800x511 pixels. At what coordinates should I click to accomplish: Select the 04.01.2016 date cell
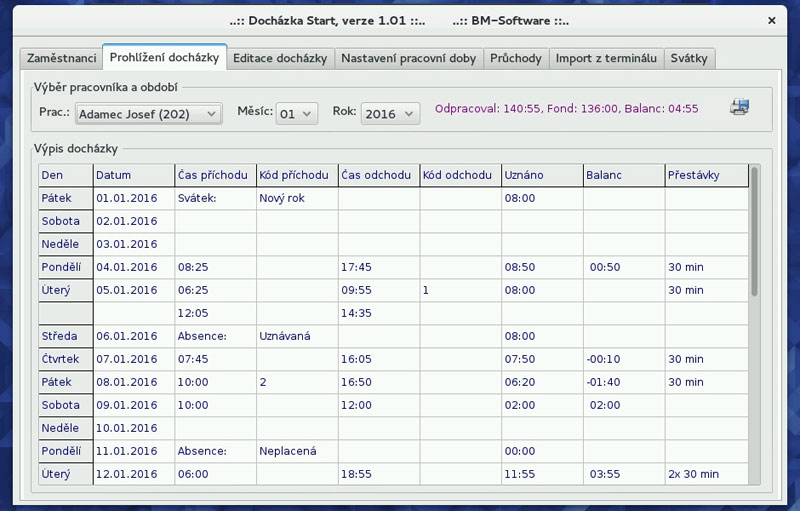click(x=133, y=267)
